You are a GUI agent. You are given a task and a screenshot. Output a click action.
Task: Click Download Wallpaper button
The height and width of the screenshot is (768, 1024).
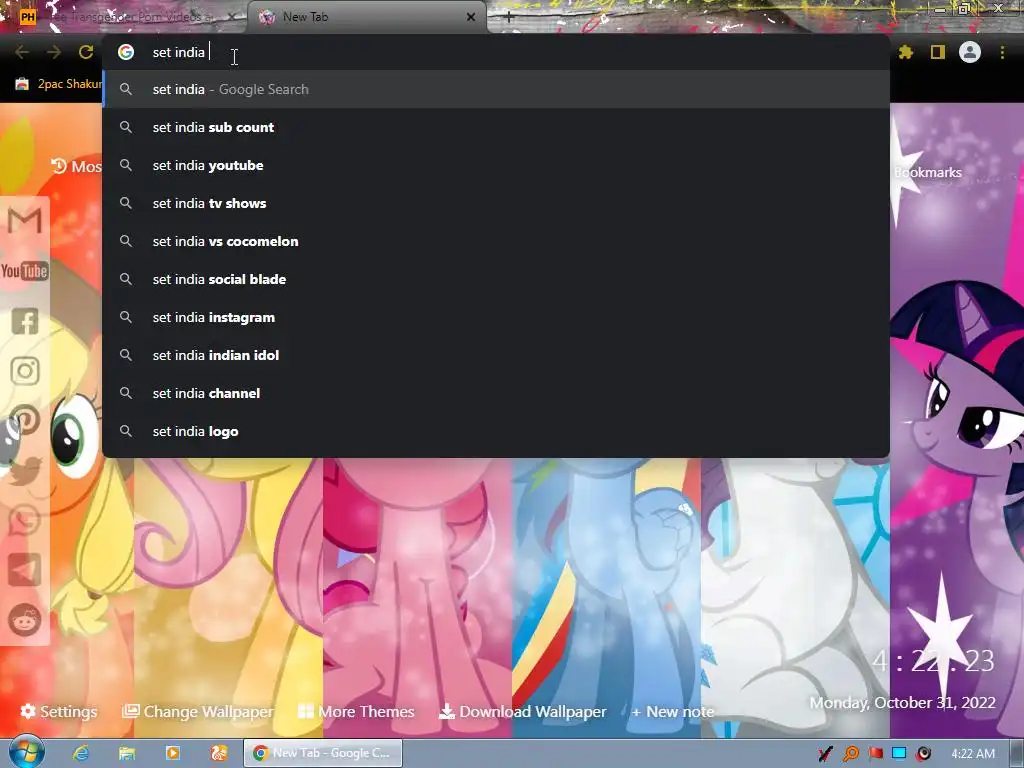coord(522,711)
